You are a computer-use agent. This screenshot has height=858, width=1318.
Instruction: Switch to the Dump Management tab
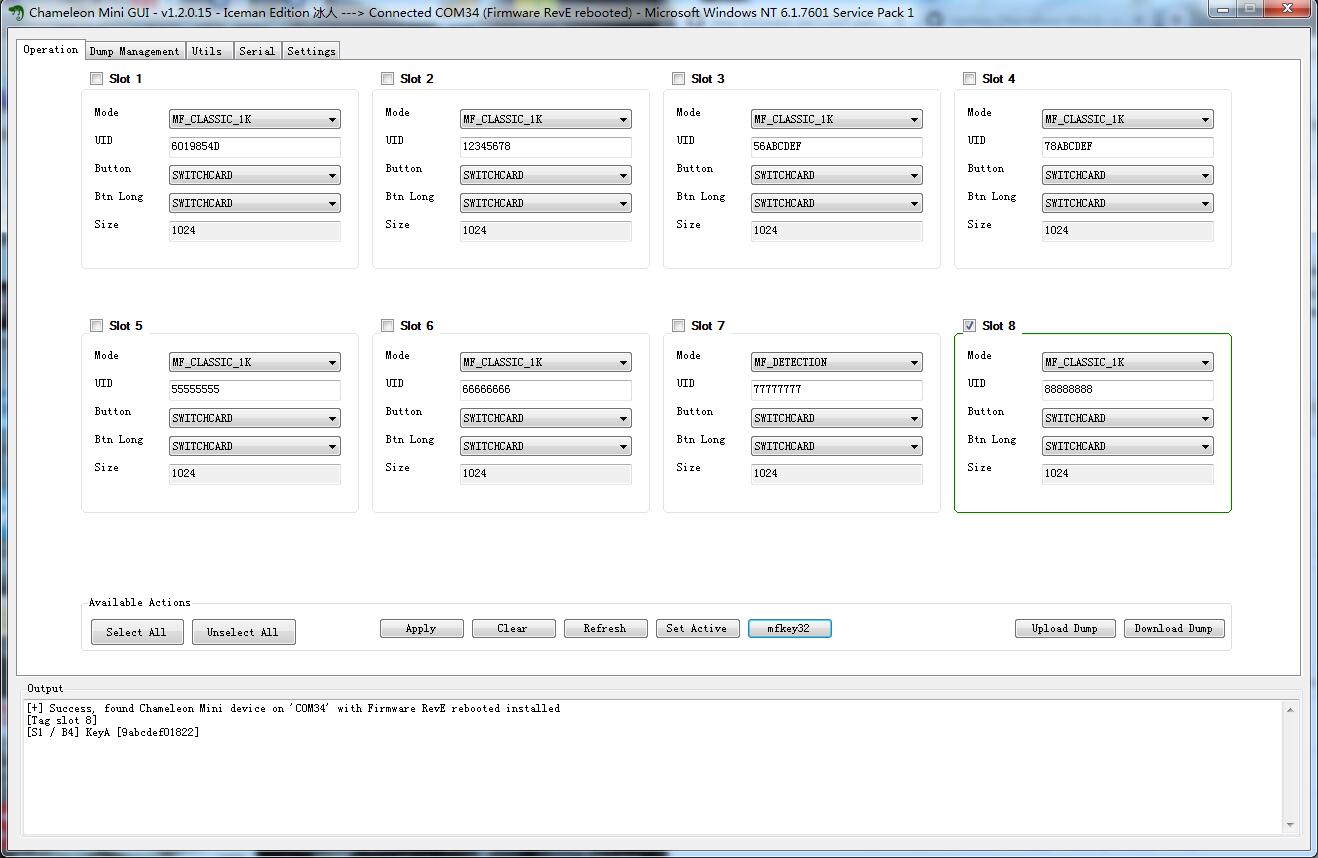[134, 50]
